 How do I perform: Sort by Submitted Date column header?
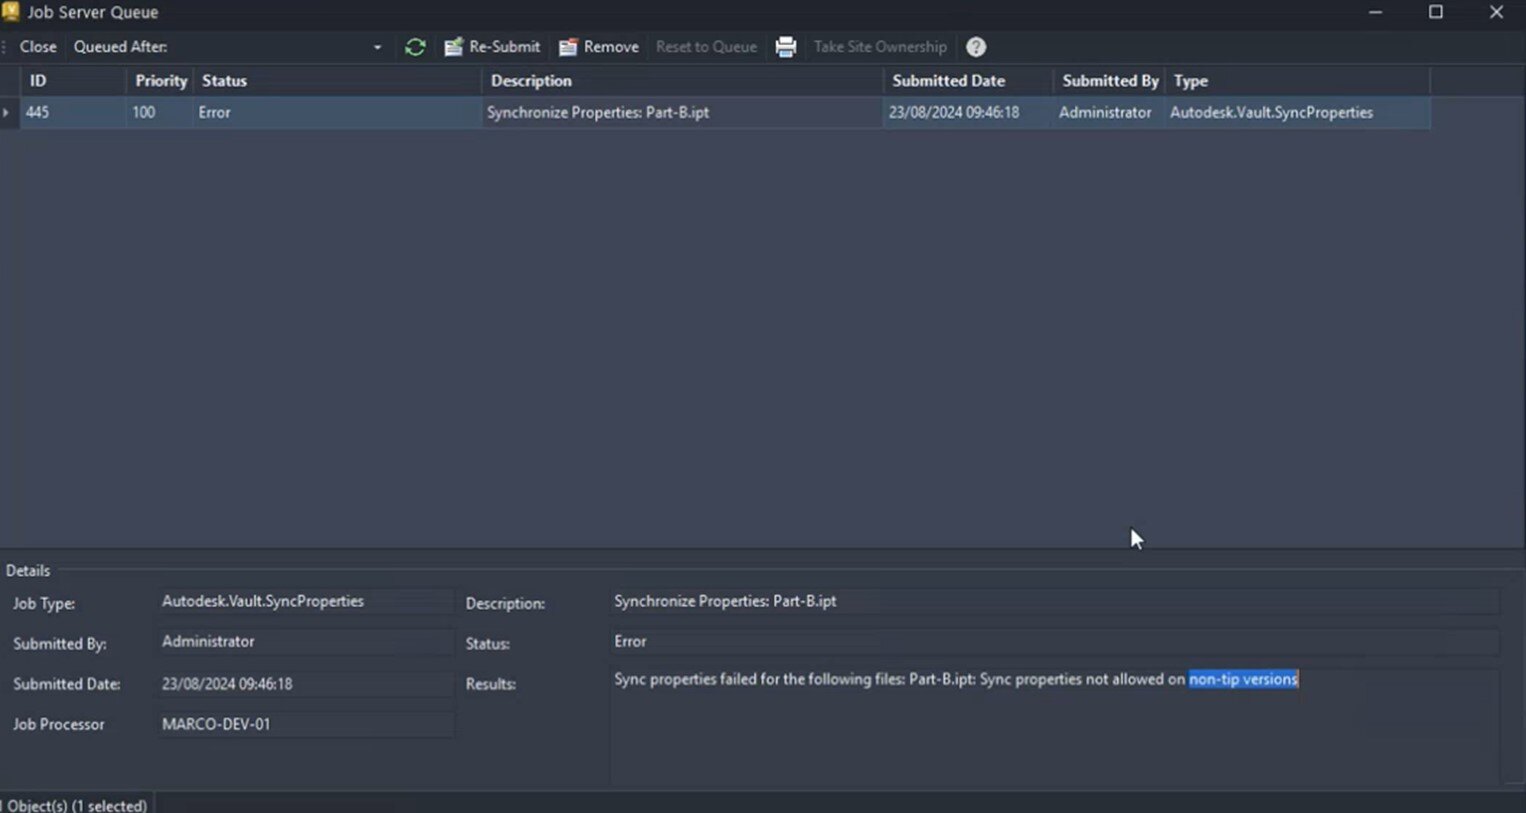948,81
